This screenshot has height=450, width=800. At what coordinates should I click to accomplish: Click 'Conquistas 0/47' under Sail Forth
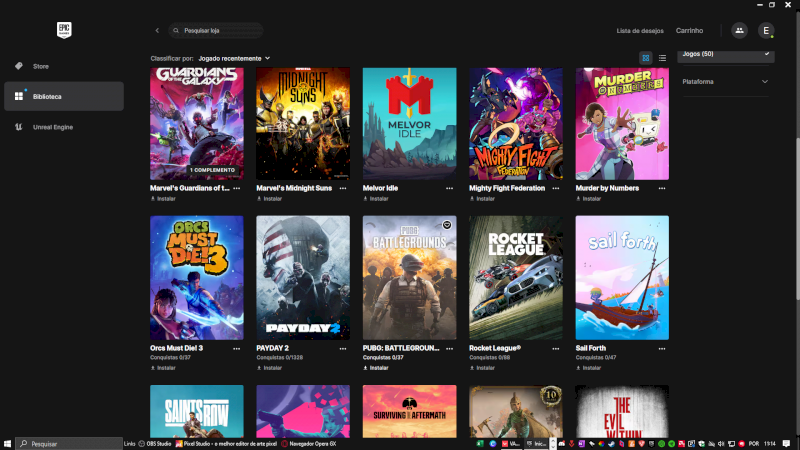pyautogui.click(x=596, y=358)
